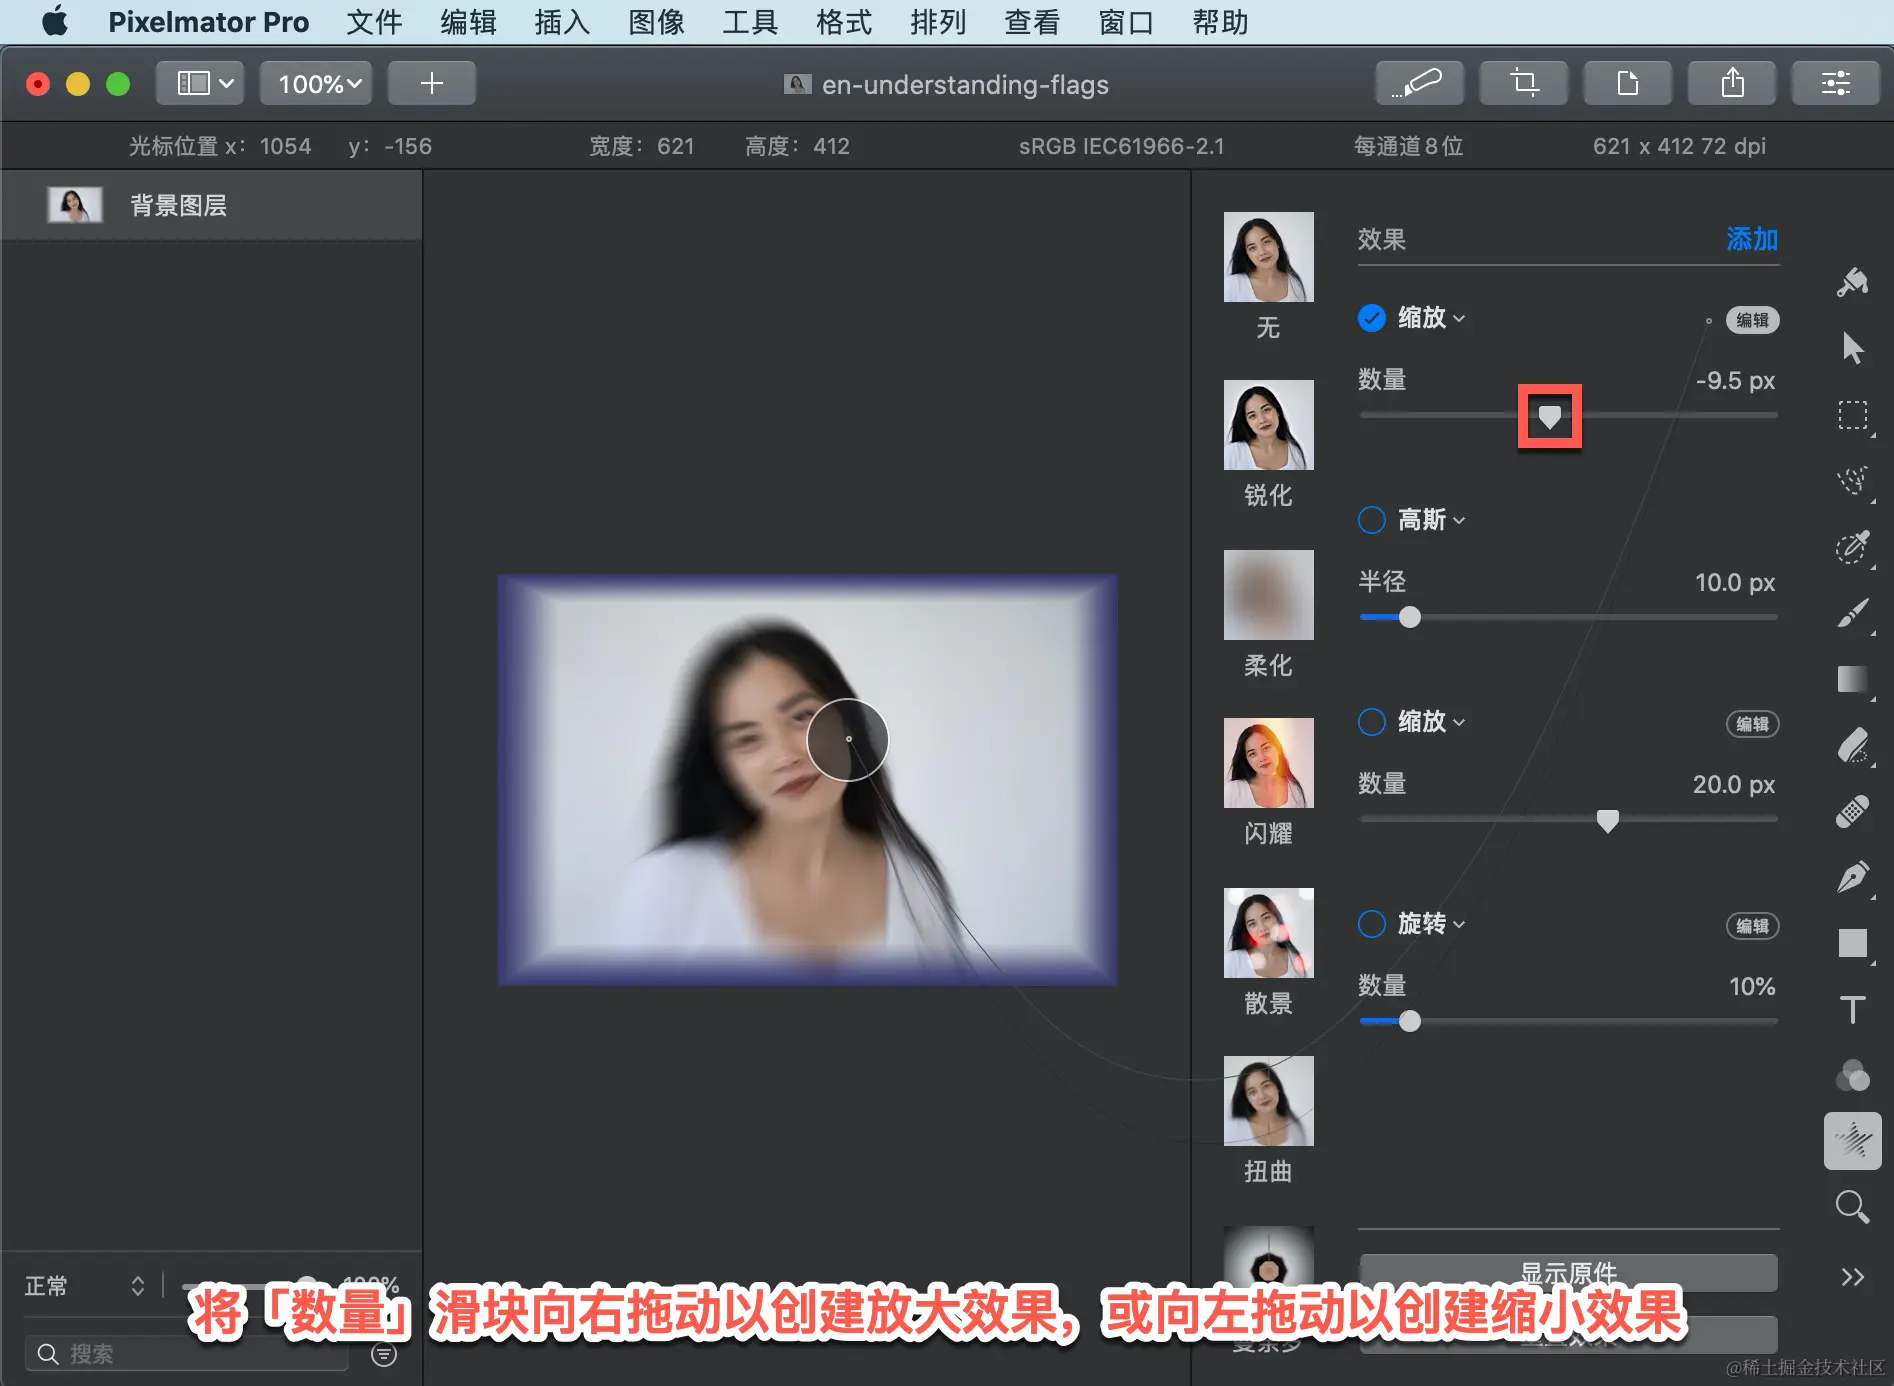The image size is (1894, 1386).
Task: Select the 背景图层 layer
Action: point(211,205)
